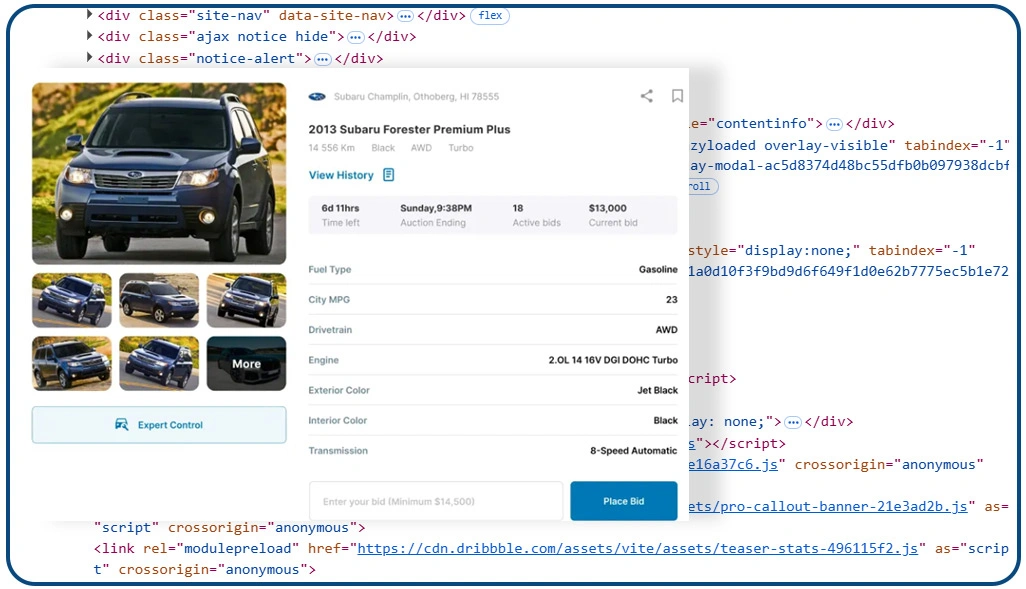Click the ellipsis in the ajax notice div

[355, 37]
